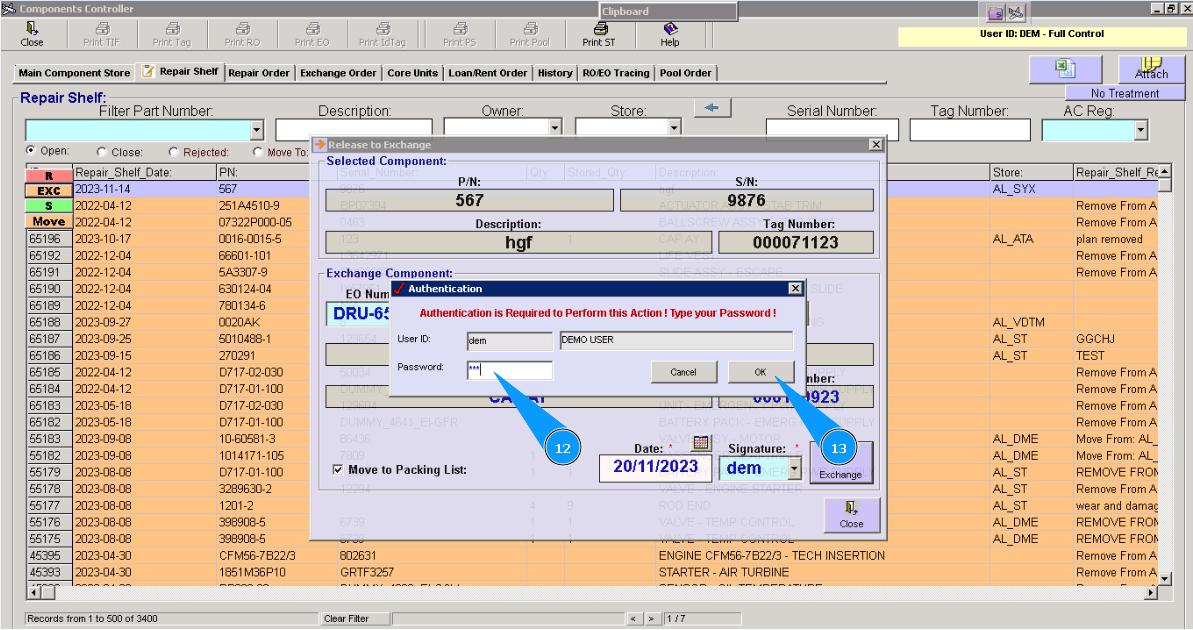Switch to Loan/Rent Order tab

pyautogui.click(x=488, y=73)
